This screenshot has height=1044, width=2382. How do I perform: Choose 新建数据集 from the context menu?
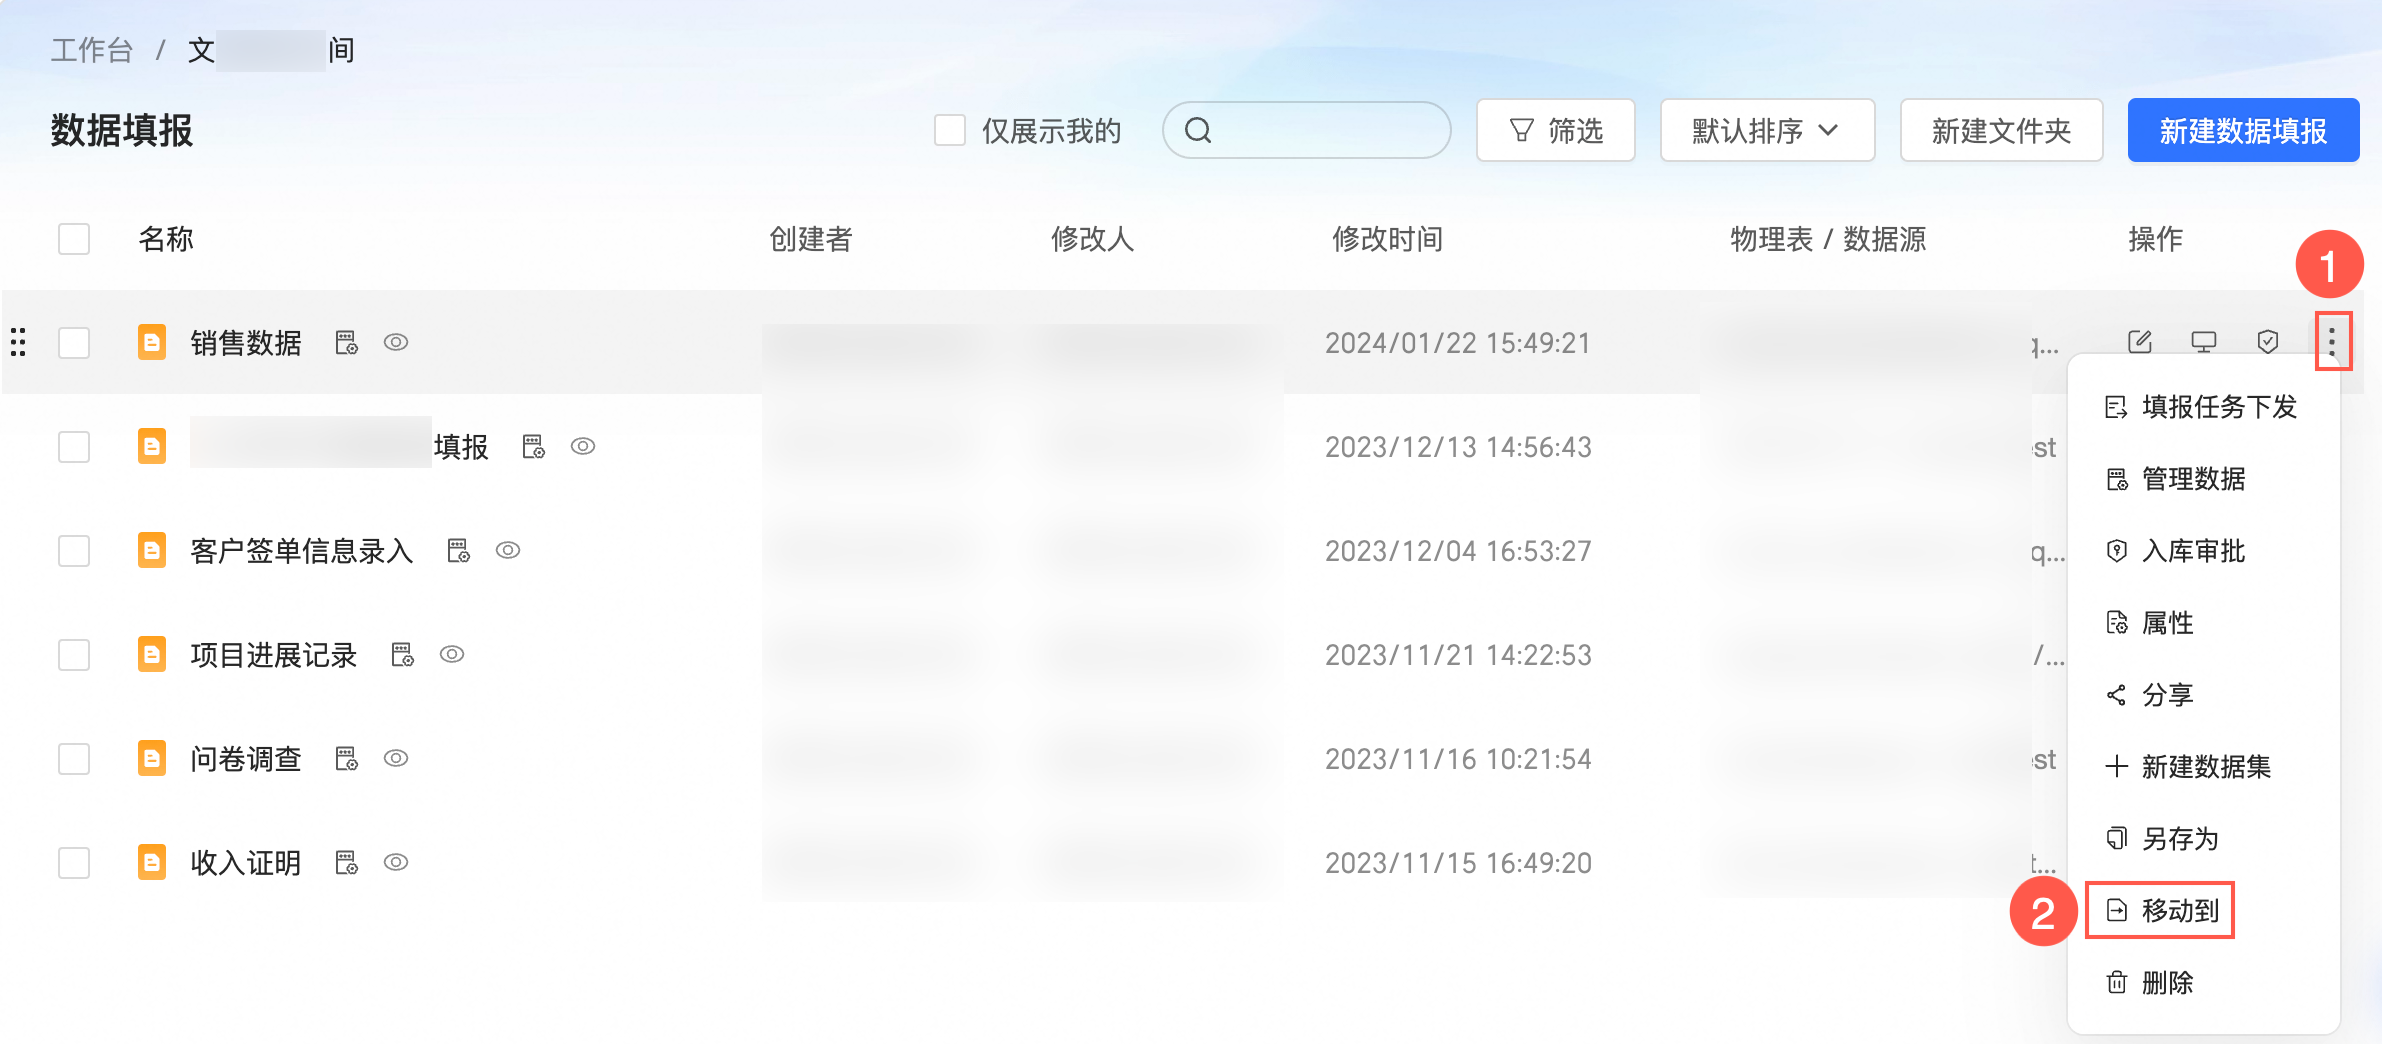click(x=2203, y=767)
